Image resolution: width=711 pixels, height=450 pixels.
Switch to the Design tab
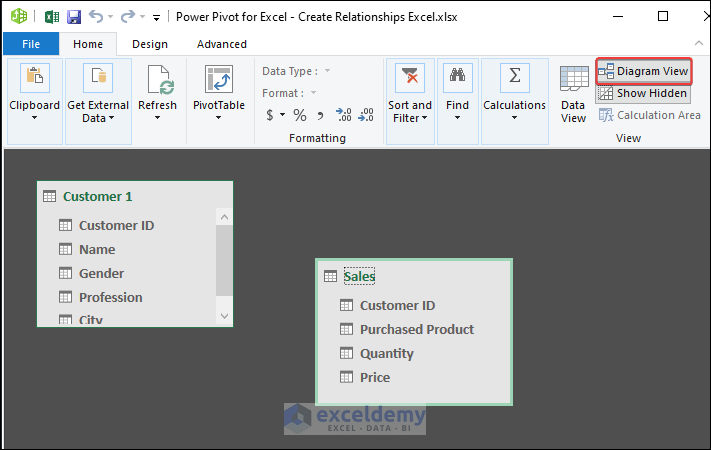tap(150, 44)
